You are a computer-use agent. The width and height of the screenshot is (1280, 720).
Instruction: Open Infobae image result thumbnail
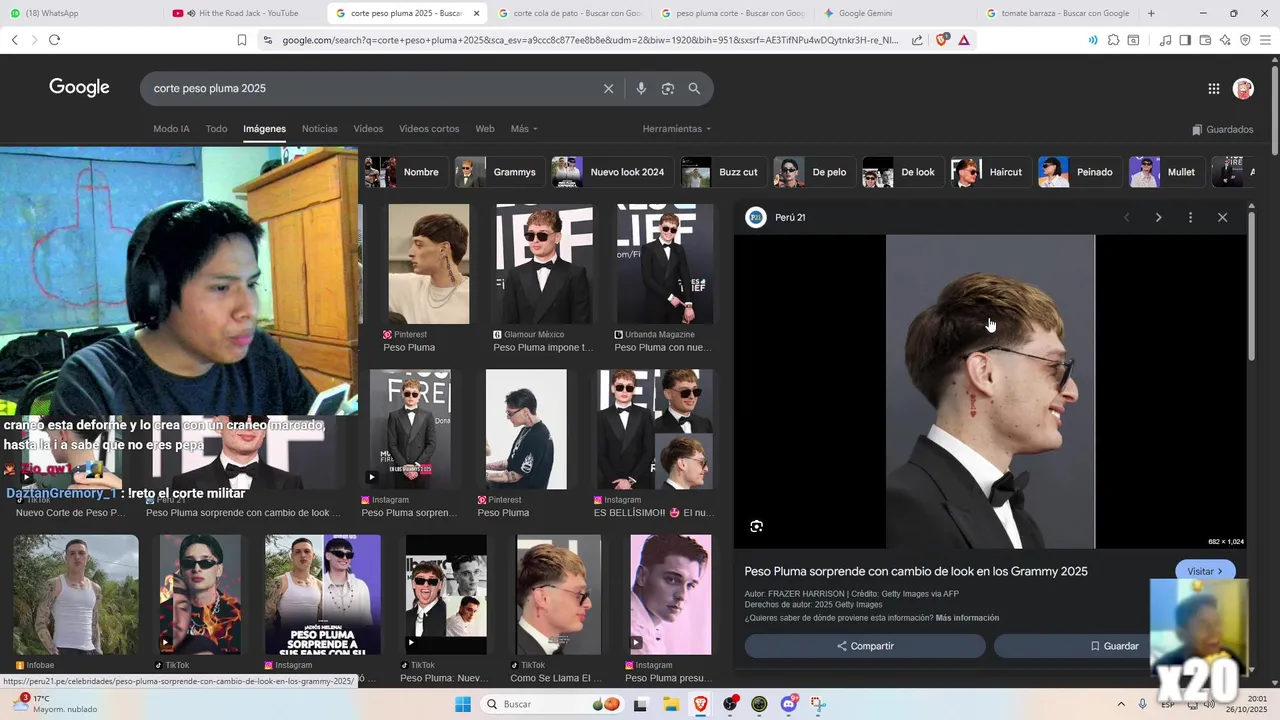coord(76,594)
